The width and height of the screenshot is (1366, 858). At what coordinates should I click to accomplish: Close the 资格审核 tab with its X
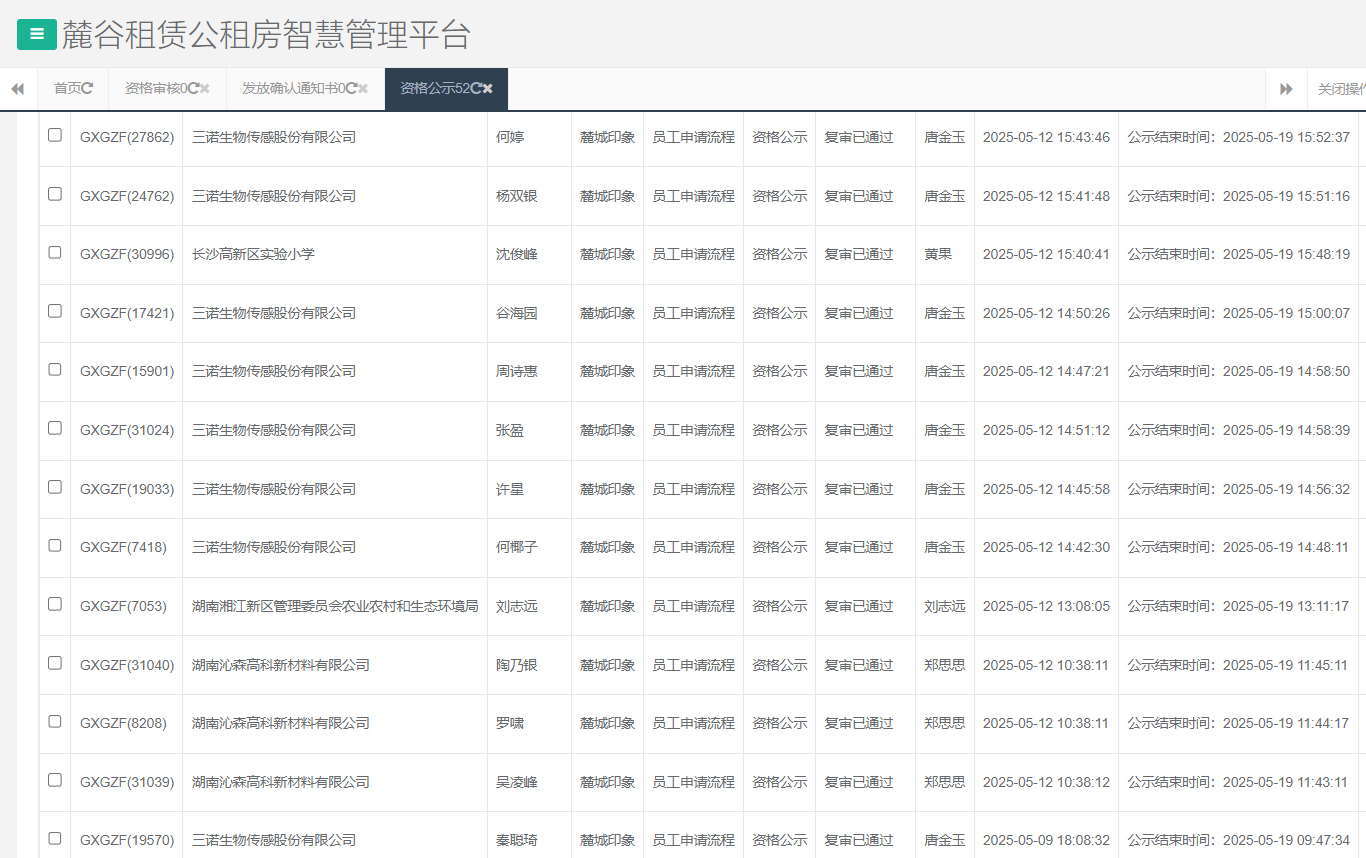205,89
